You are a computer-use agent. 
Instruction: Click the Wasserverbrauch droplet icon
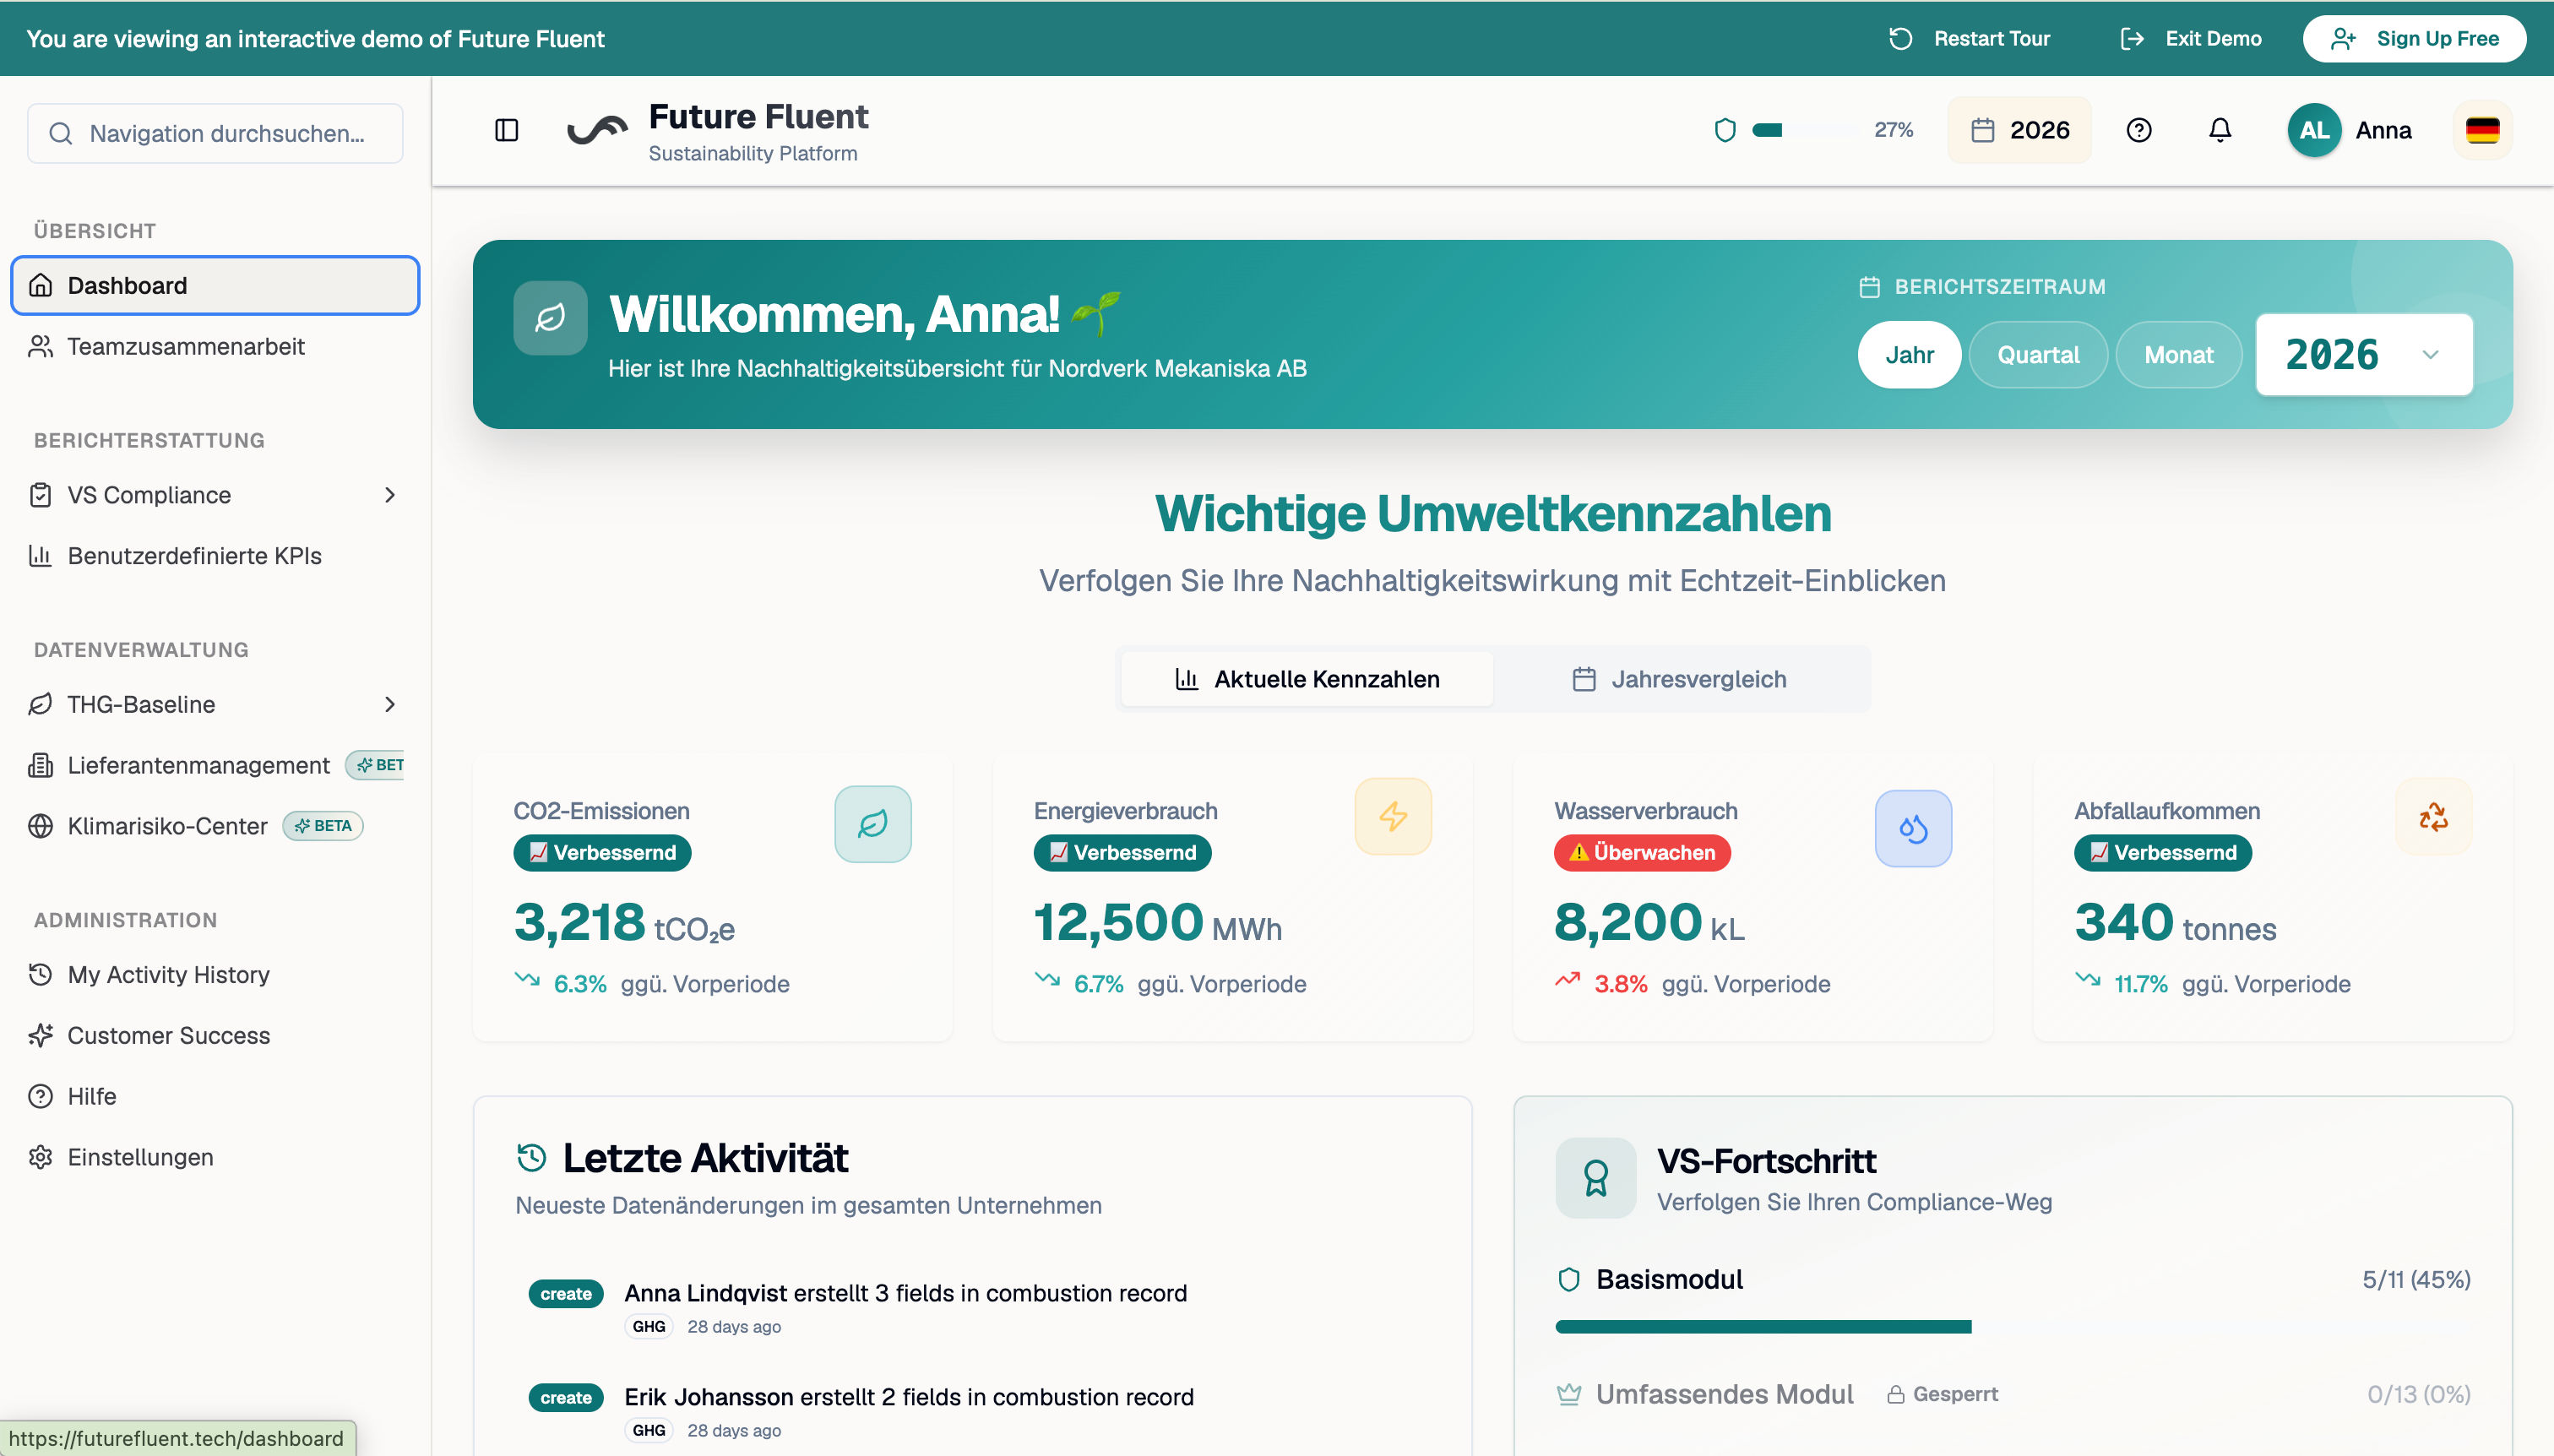1913,828
